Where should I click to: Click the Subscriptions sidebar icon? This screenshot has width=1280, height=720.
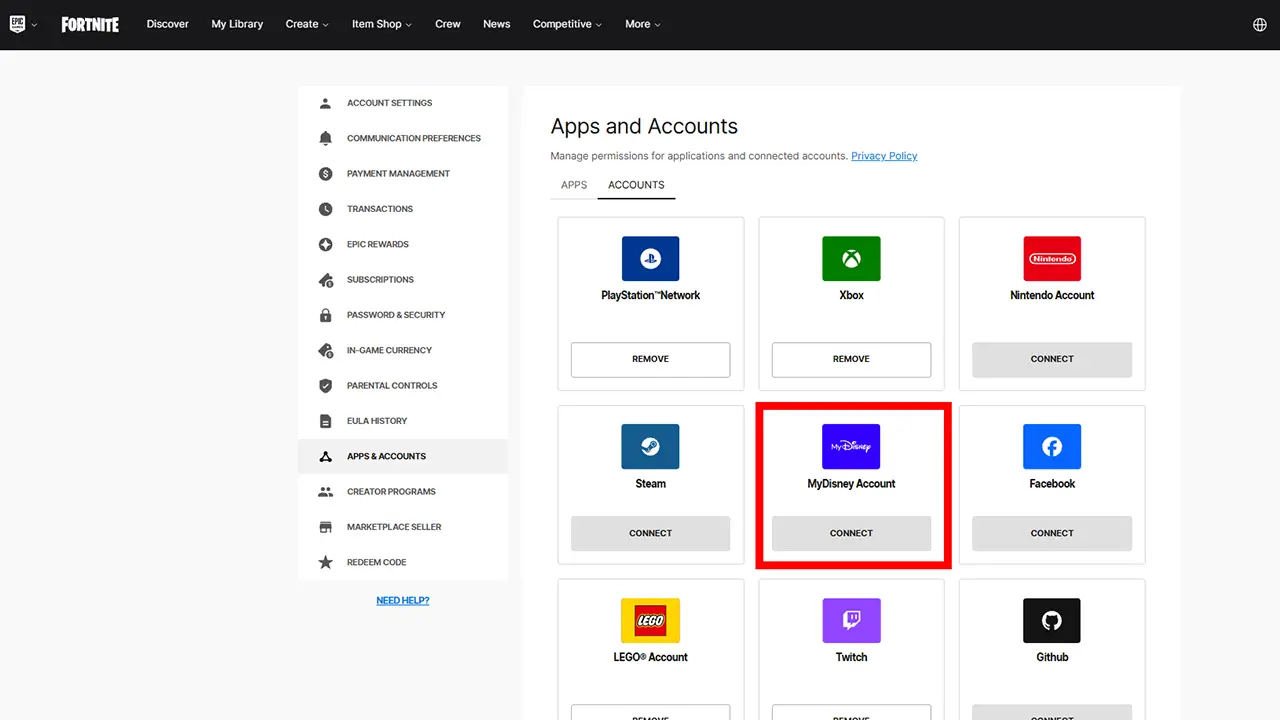pyautogui.click(x=325, y=280)
